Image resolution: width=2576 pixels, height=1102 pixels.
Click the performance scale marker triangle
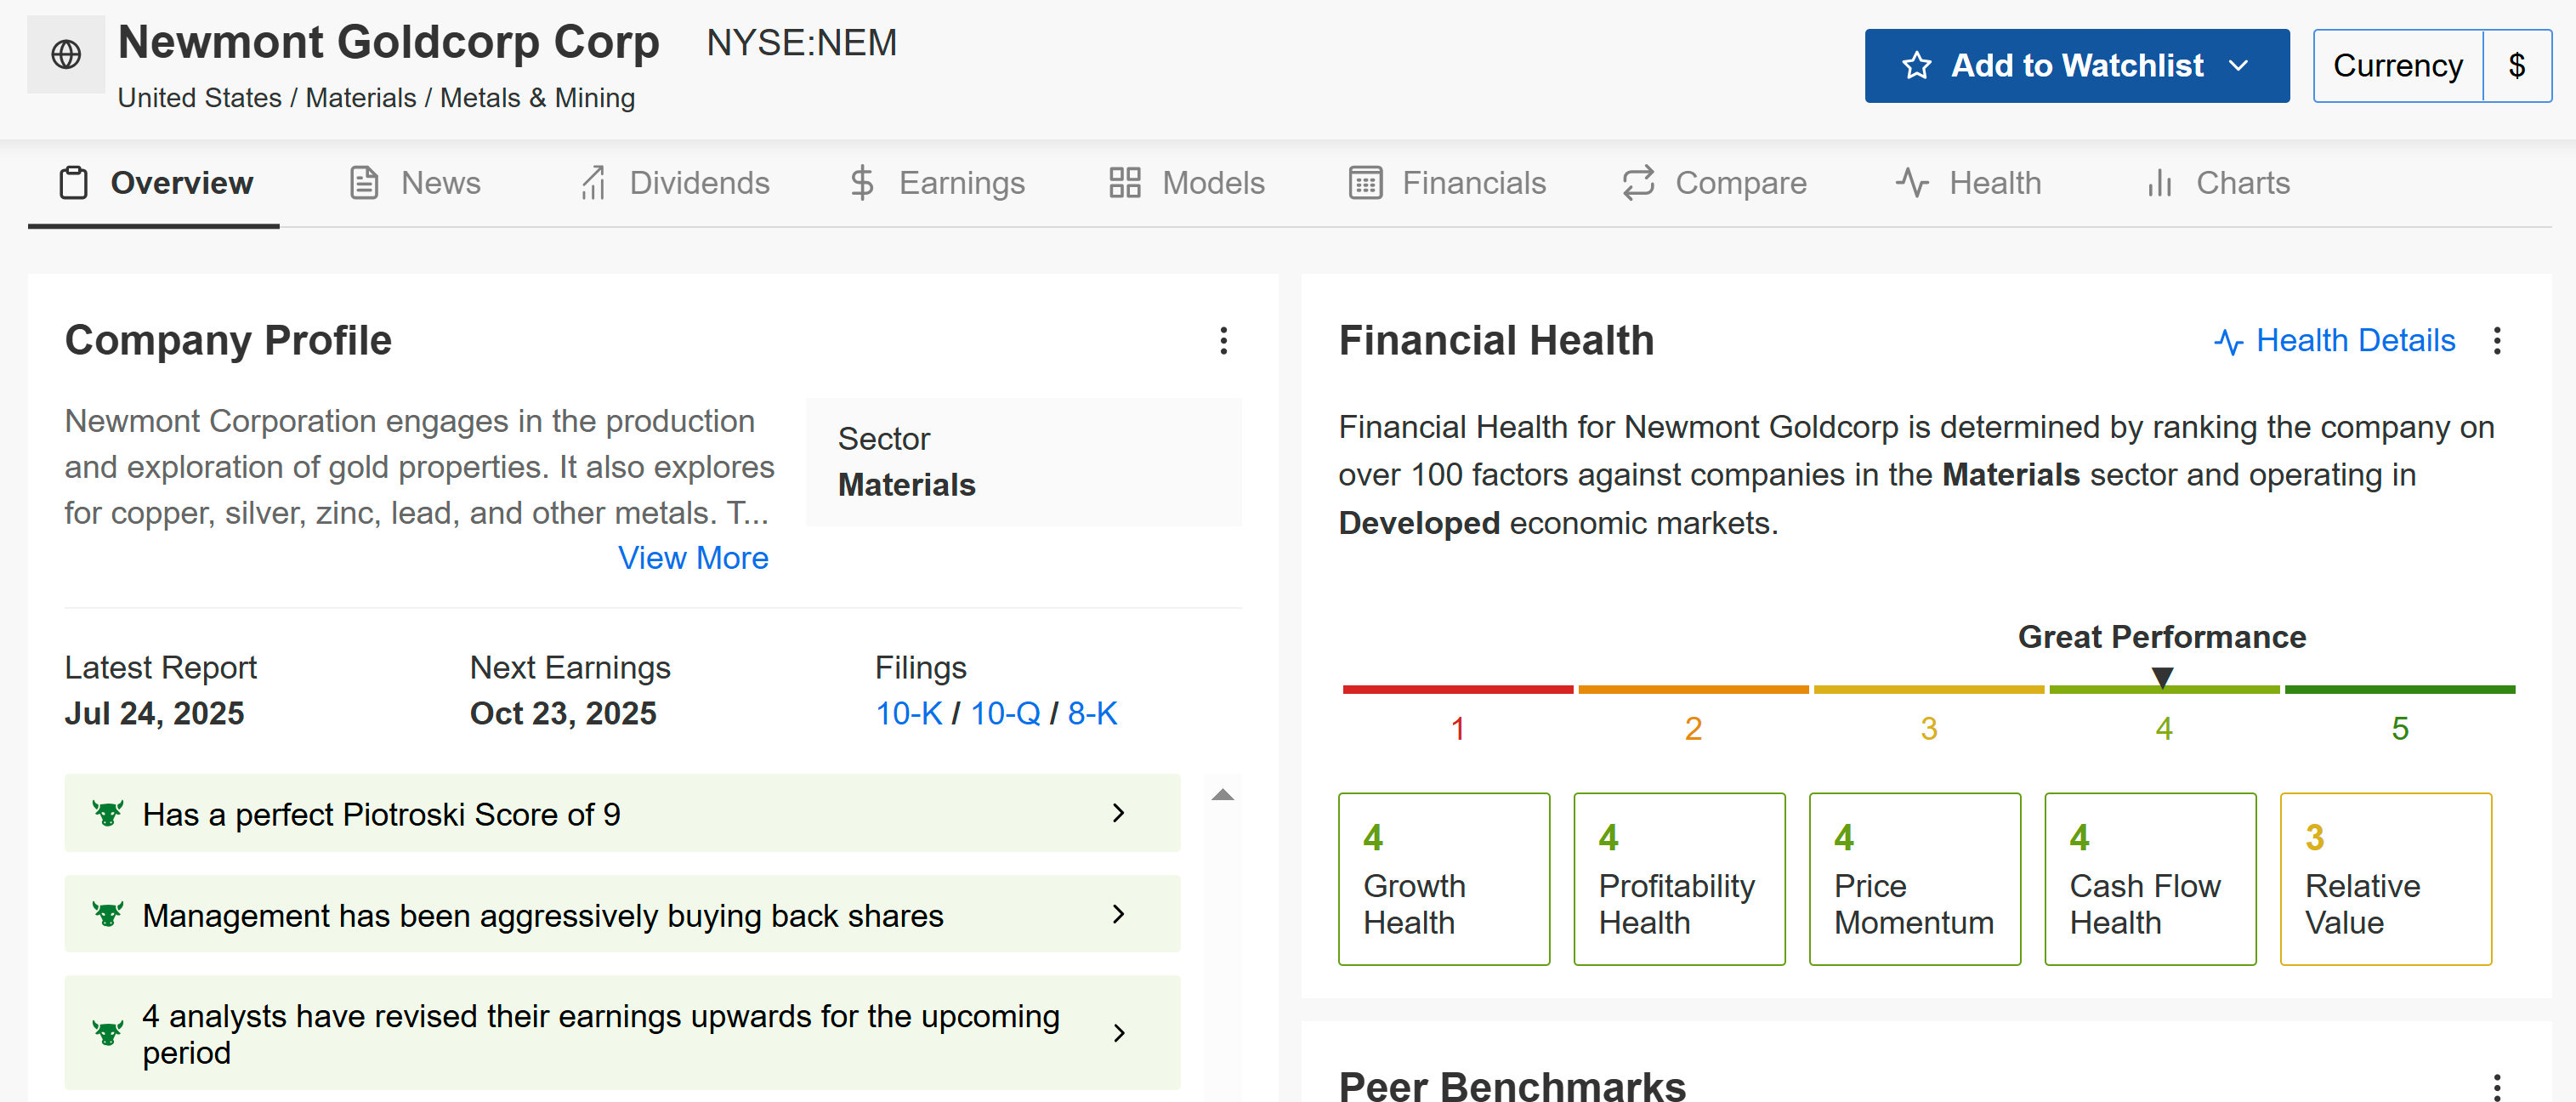(x=2162, y=678)
